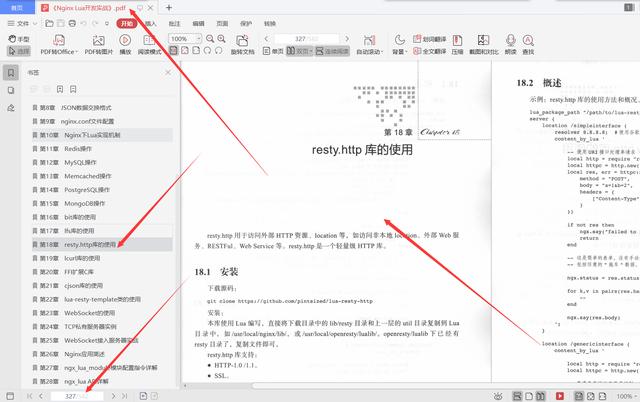Open a new tab with plus button
The height and width of the screenshot is (402, 640).
tap(169, 7)
